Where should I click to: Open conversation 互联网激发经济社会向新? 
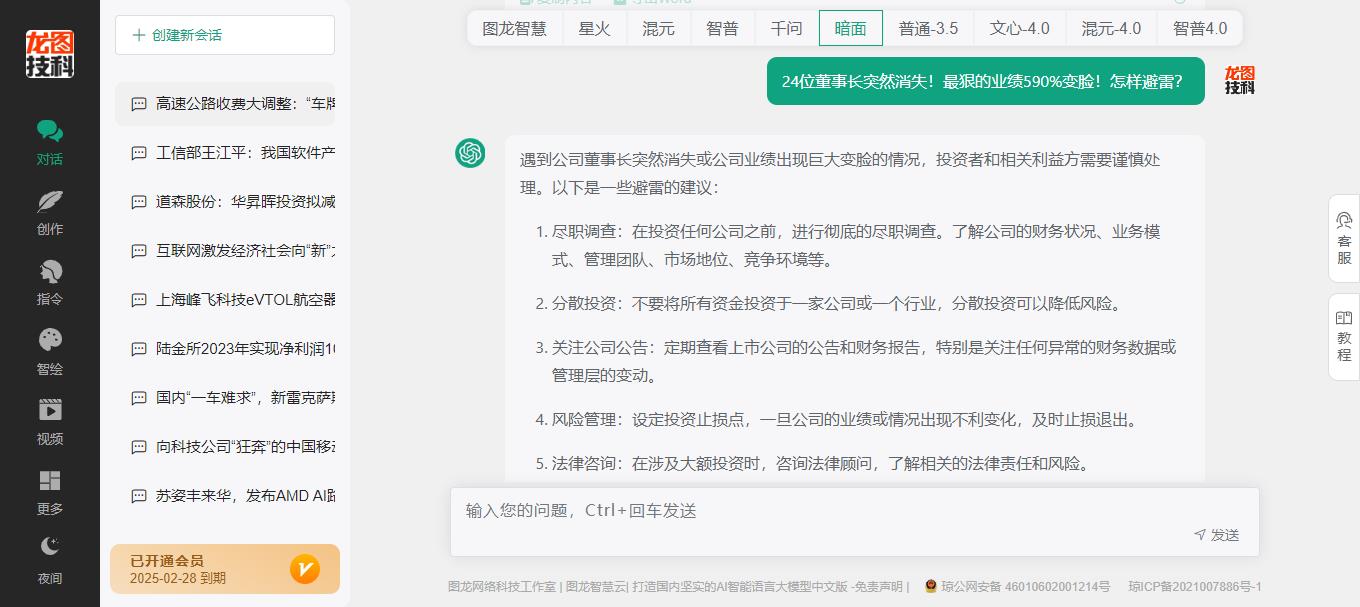click(225, 251)
